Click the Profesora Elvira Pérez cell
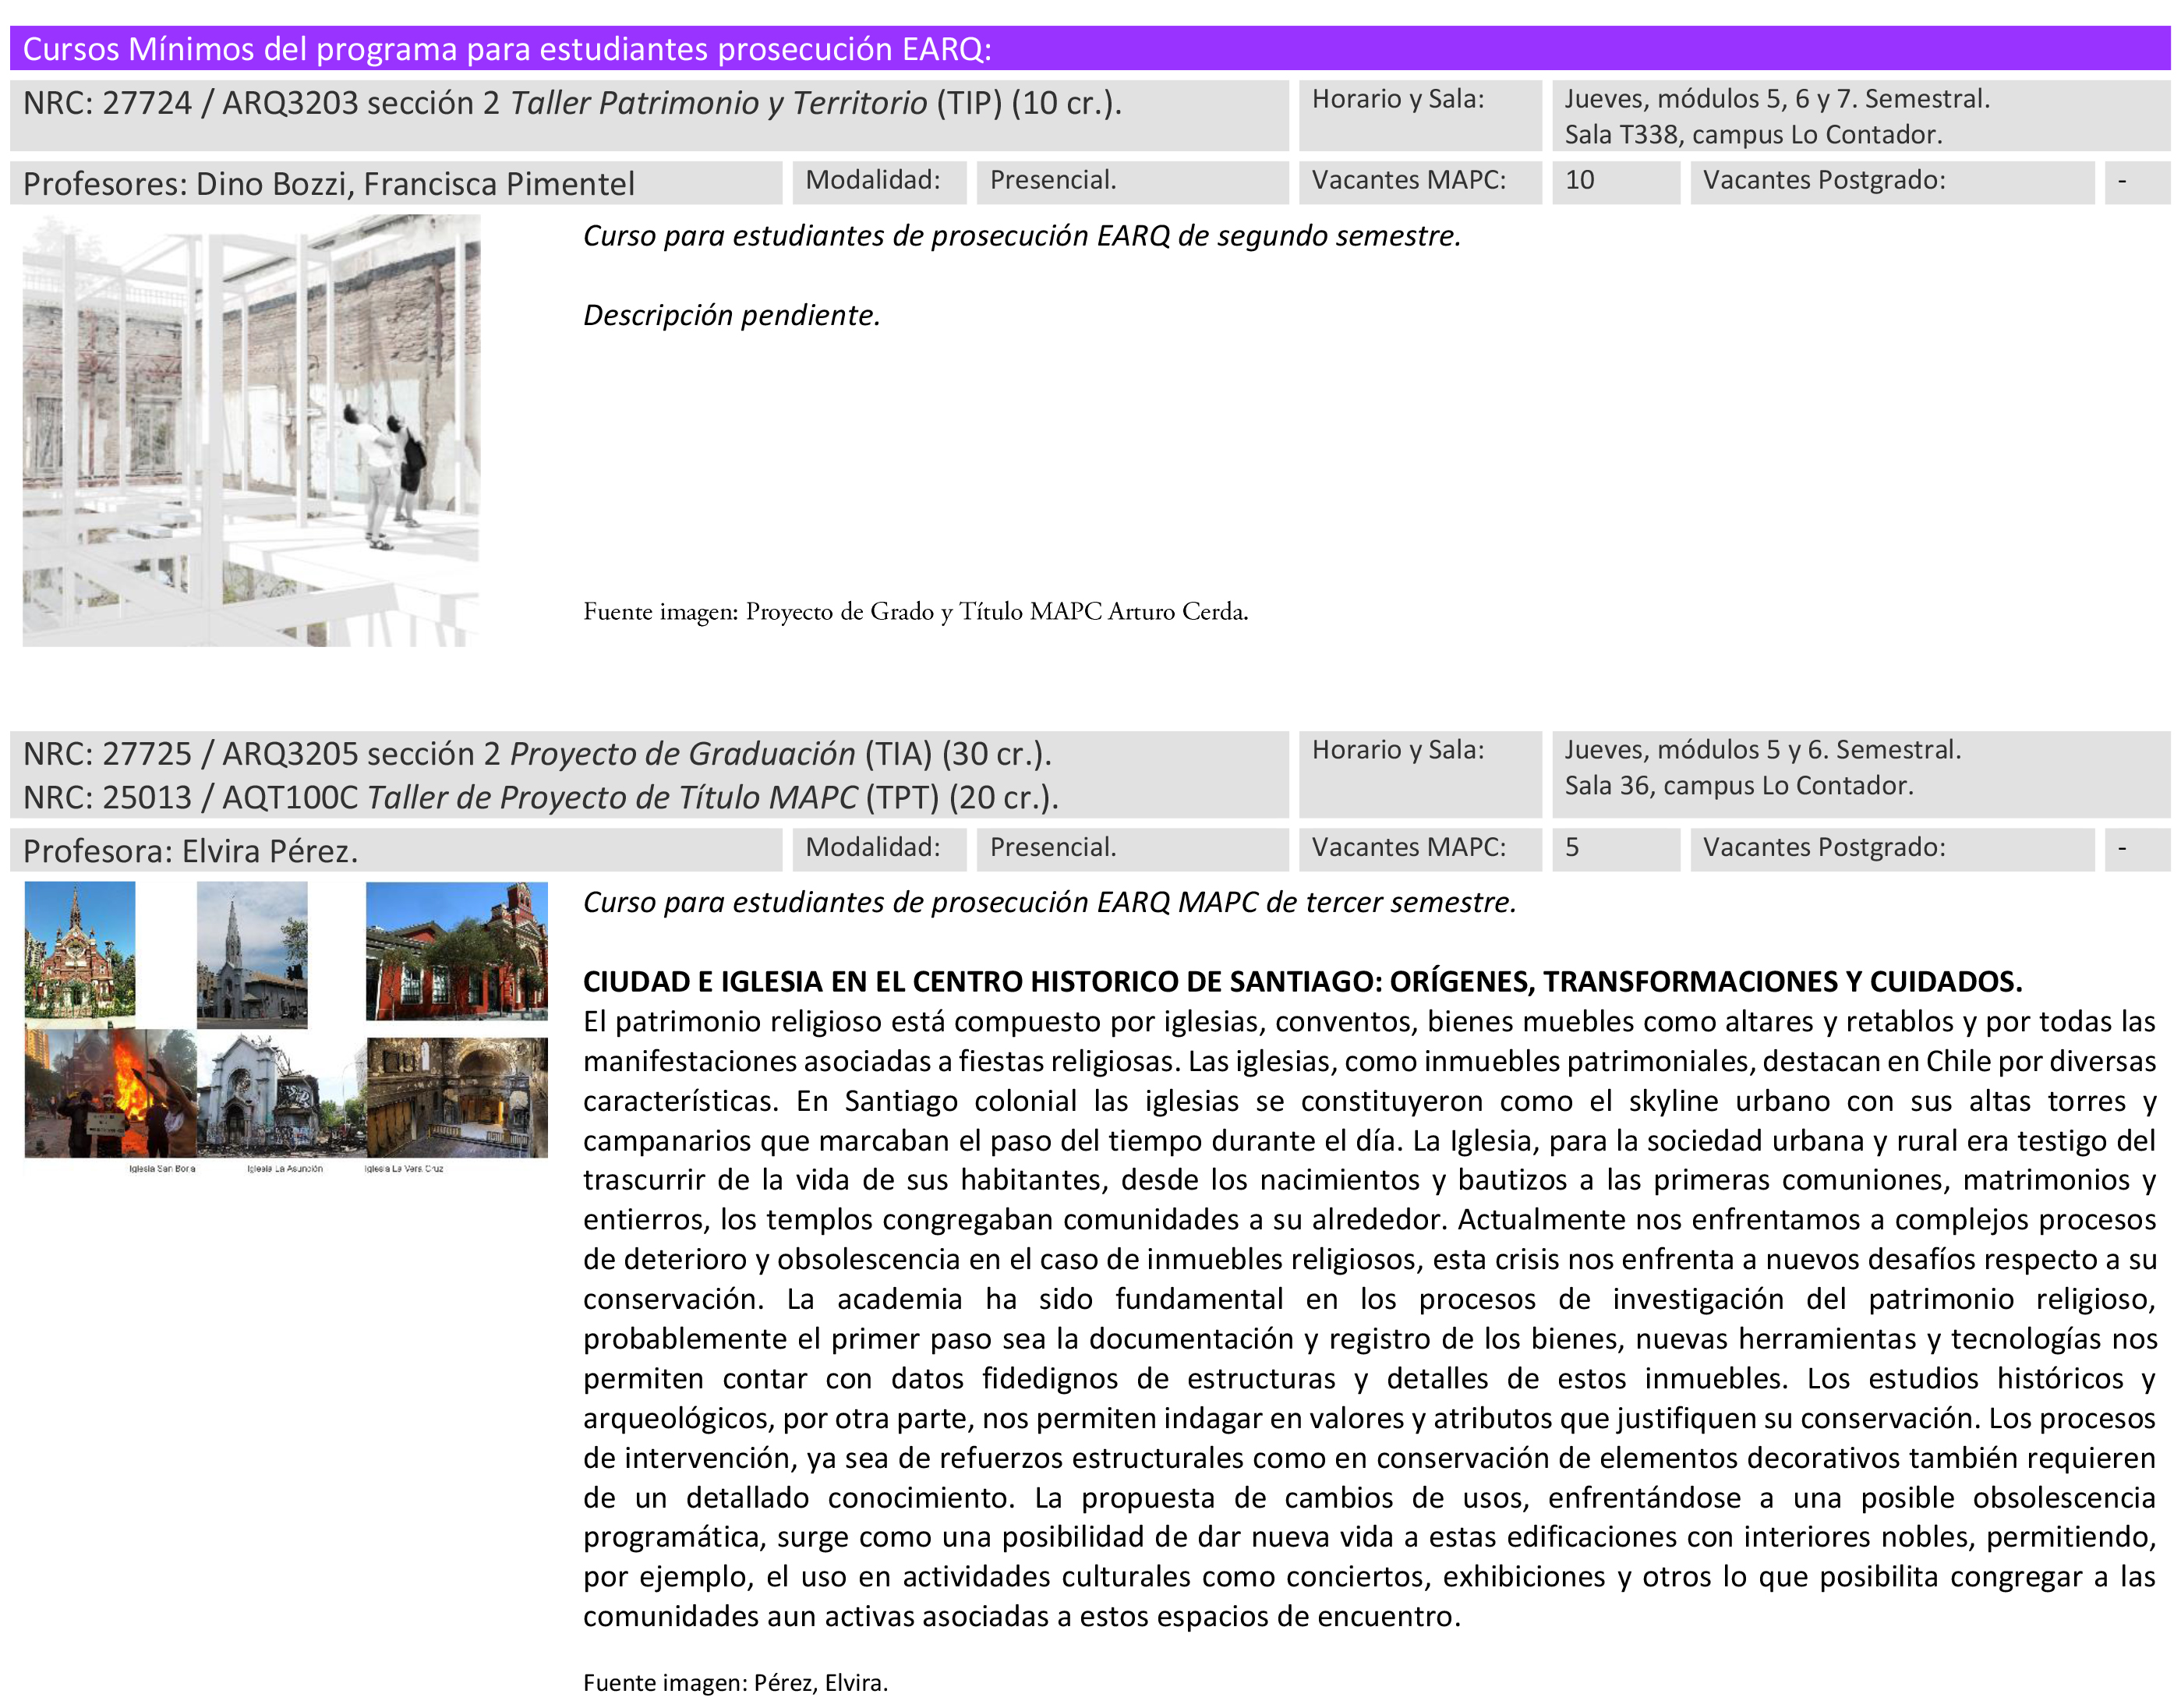The width and height of the screenshot is (2181, 1708). [x=396, y=850]
